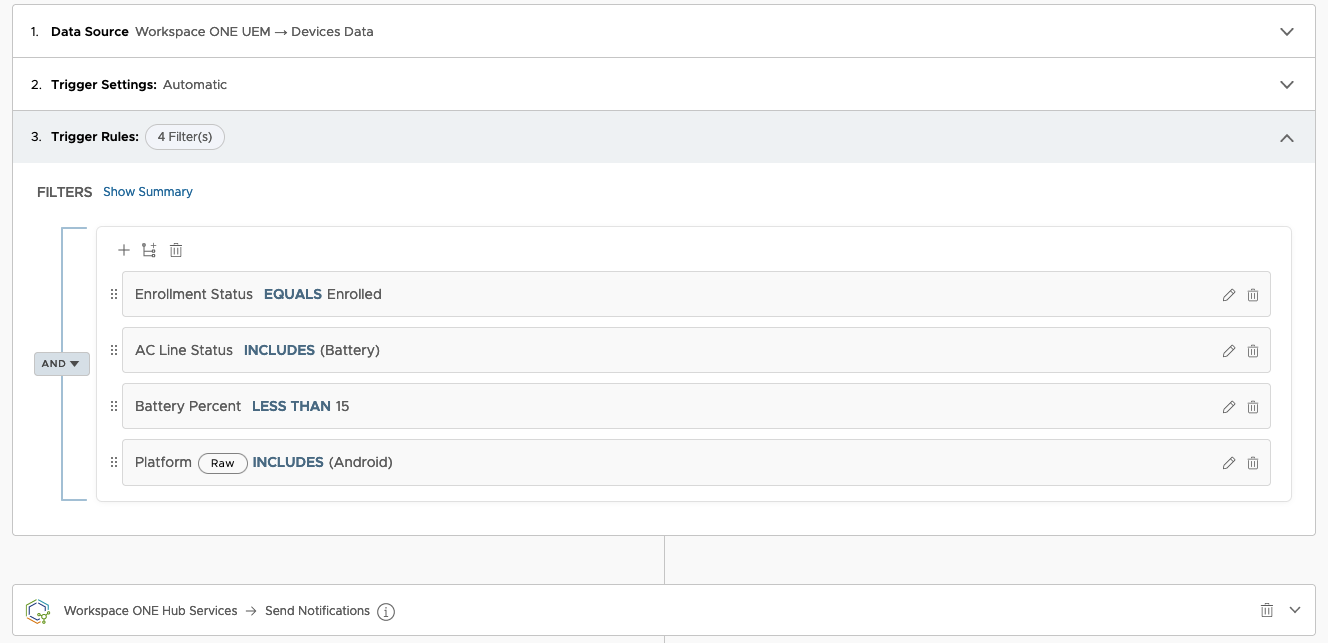Click the add filter group icon
This screenshot has width=1328, height=643.
pyautogui.click(x=149, y=250)
